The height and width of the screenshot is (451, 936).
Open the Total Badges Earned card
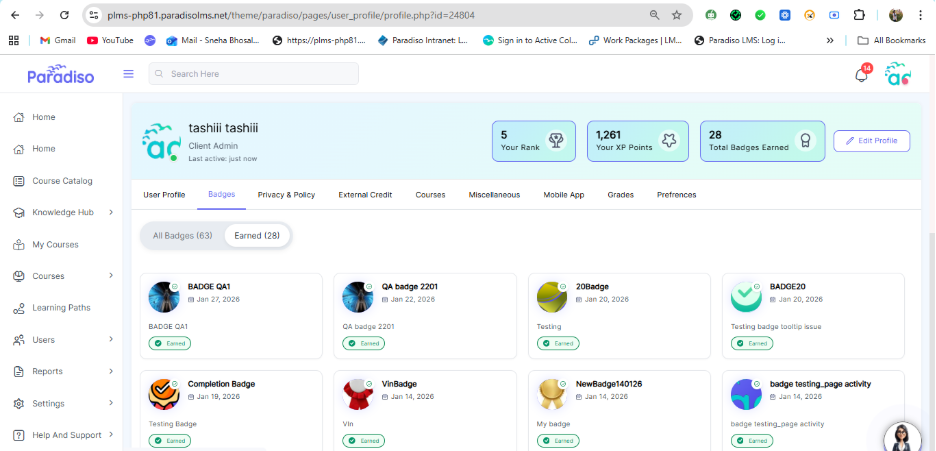point(762,141)
